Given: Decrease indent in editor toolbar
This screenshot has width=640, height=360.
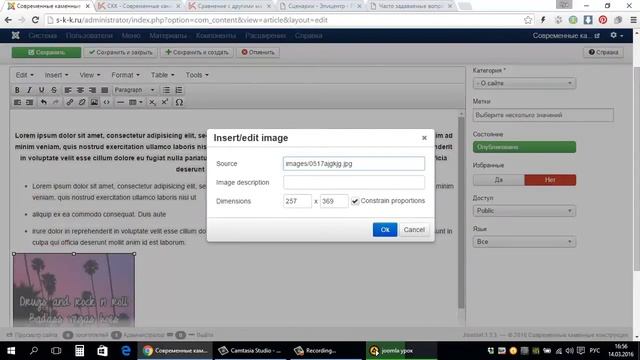Looking at the screenshot, I should click(17, 102).
